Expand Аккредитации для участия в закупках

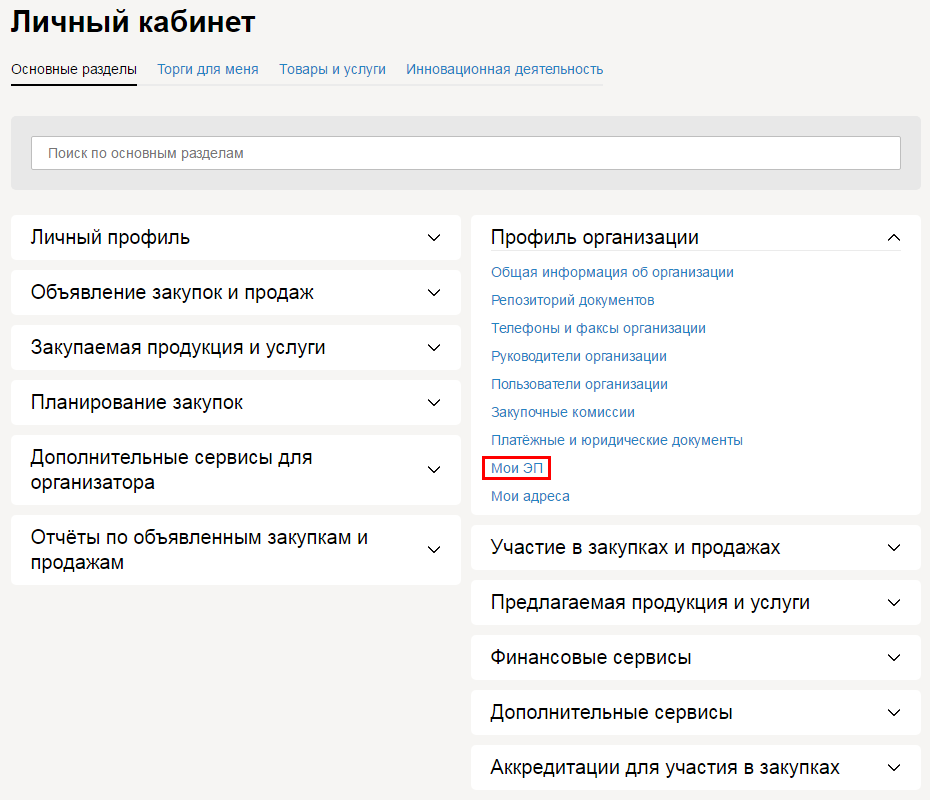click(695, 768)
